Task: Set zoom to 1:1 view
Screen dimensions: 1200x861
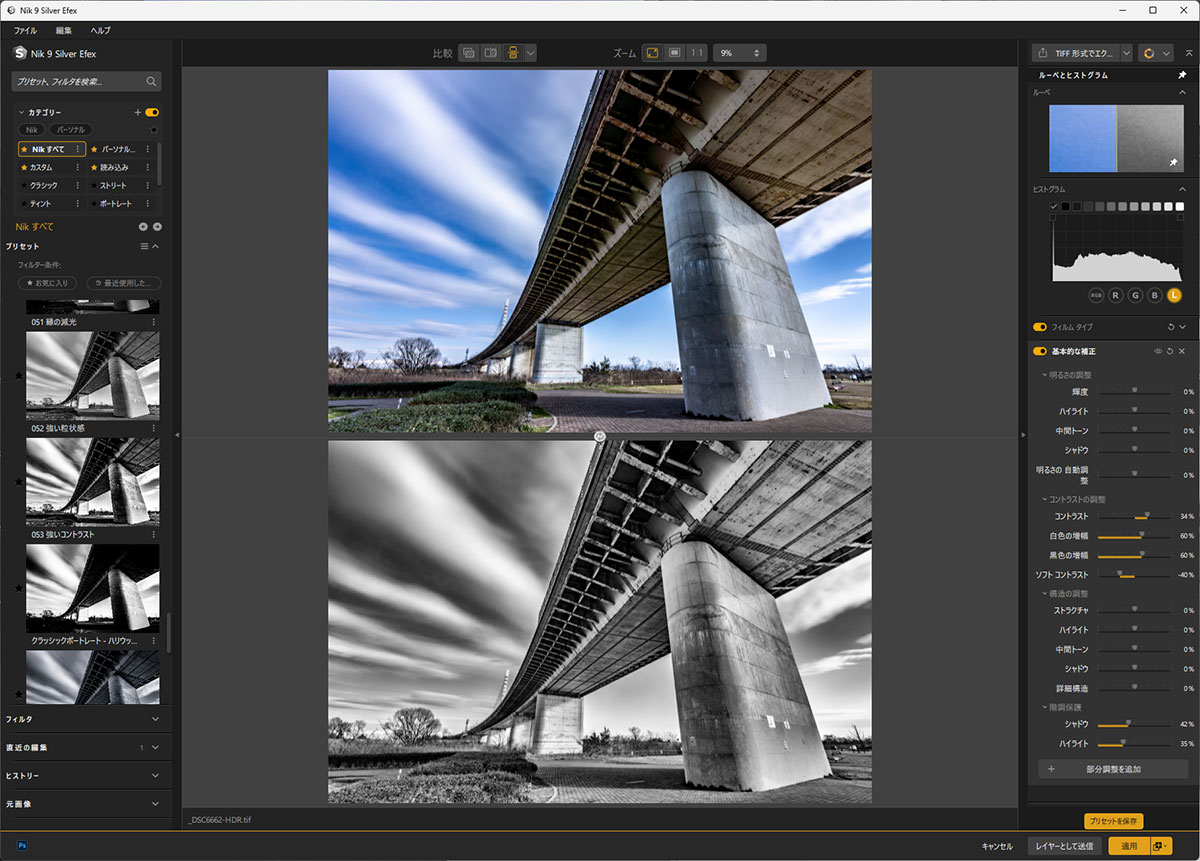Action: point(697,53)
